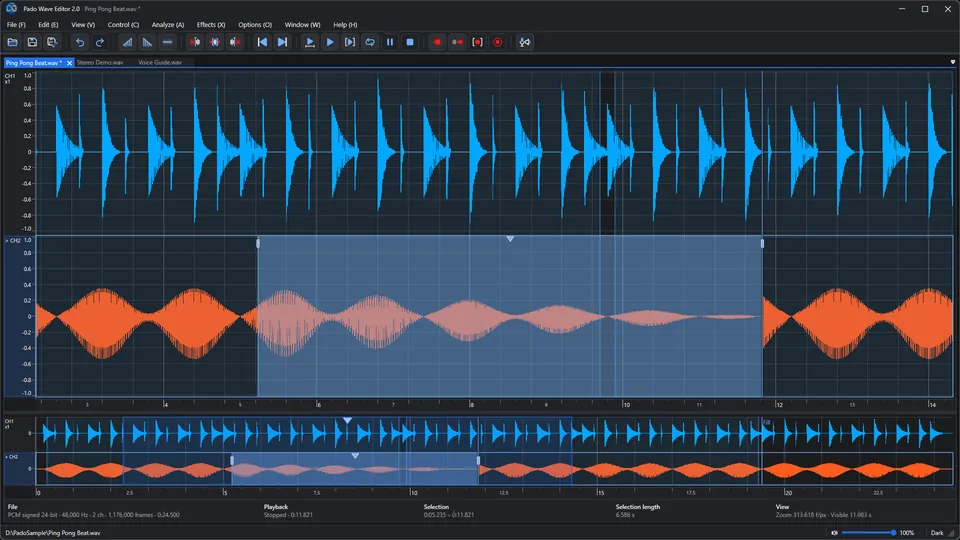Jump to the start of the track

(x=262, y=42)
